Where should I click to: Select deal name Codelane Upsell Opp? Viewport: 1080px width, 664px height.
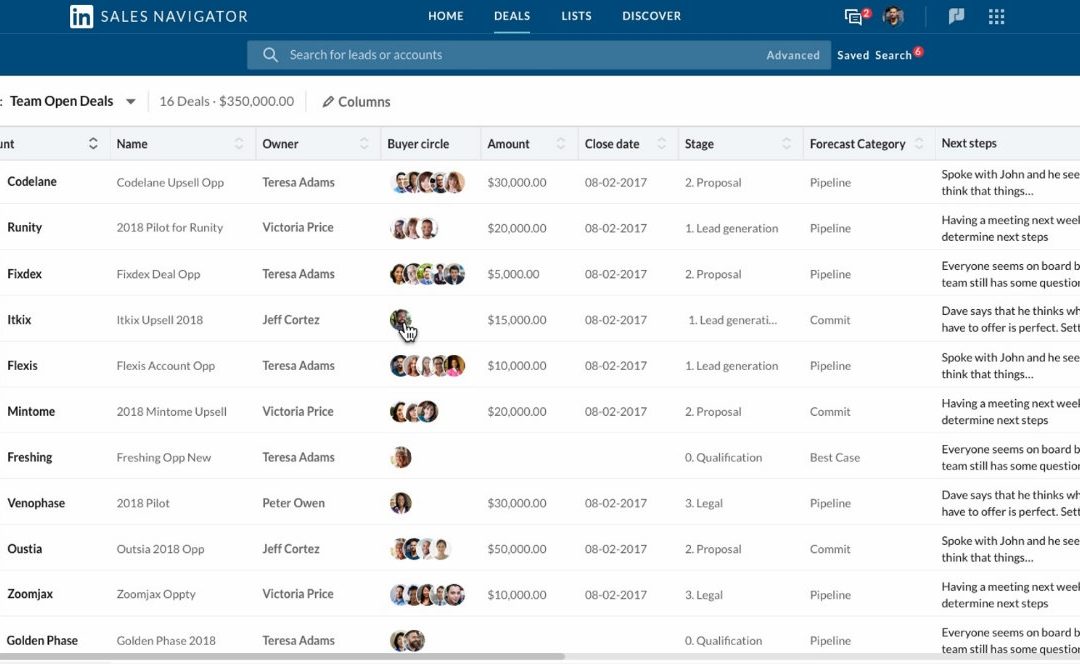point(170,183)
